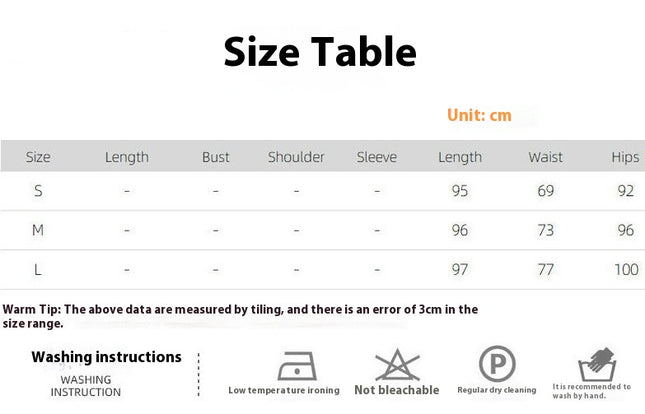Select the Hips column header
The image size is (645, 414).
tap(625, 157)
